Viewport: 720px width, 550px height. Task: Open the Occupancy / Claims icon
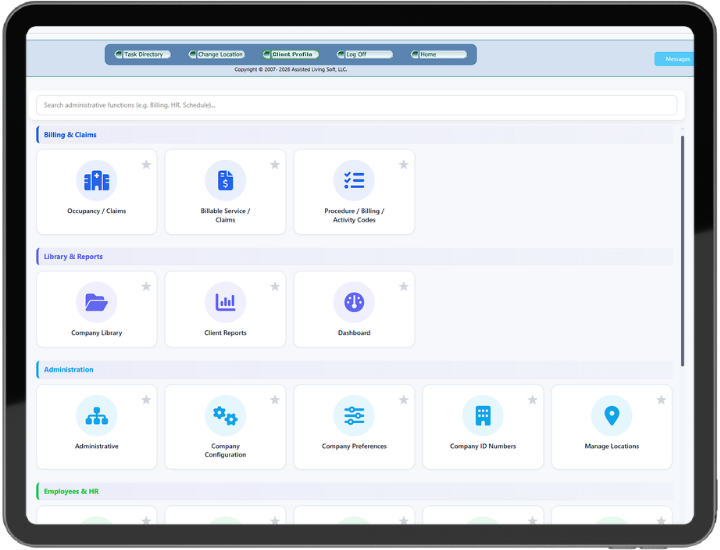(96, 180)
